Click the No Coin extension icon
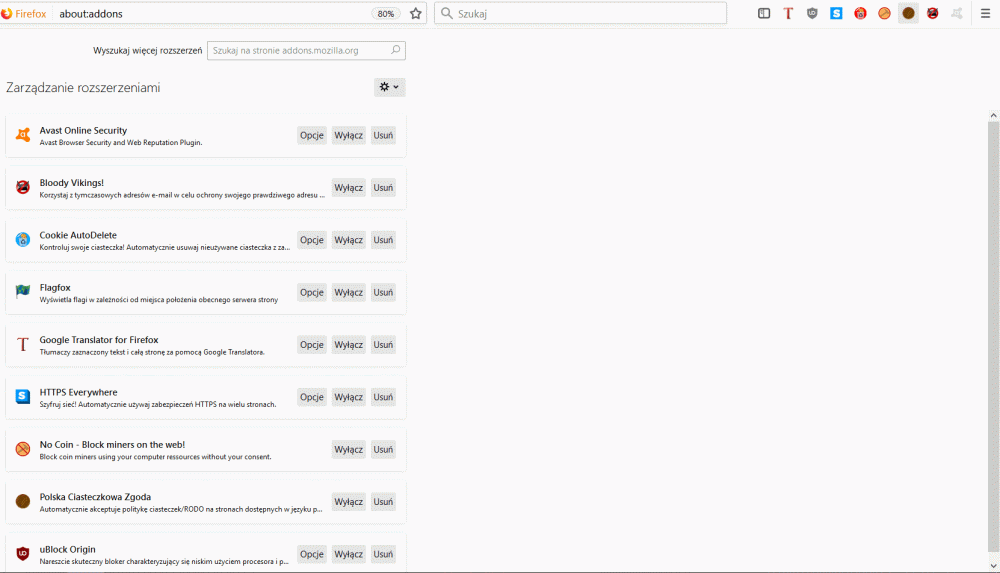The width and height of the screenshot is (1000, 573). pos(23,449)
